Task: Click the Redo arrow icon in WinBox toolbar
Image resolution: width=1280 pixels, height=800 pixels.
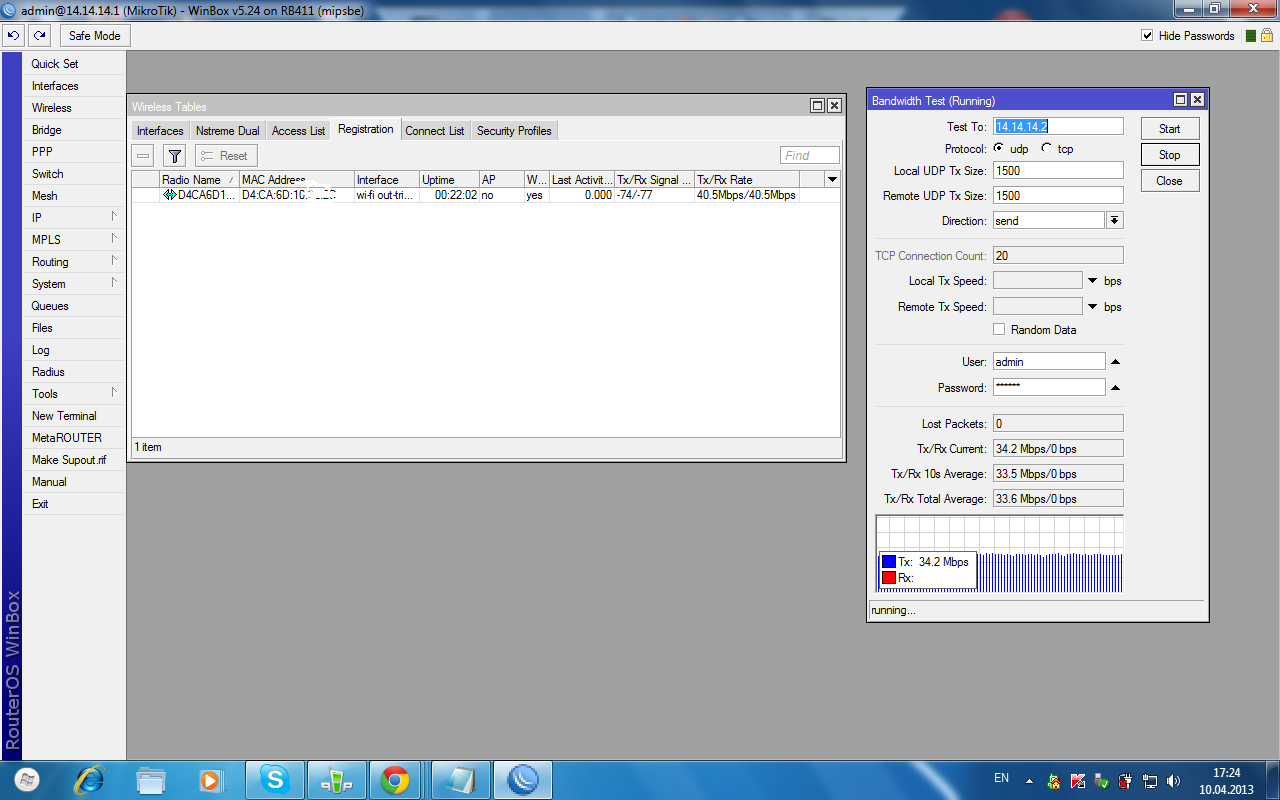Action: [39, 36]
